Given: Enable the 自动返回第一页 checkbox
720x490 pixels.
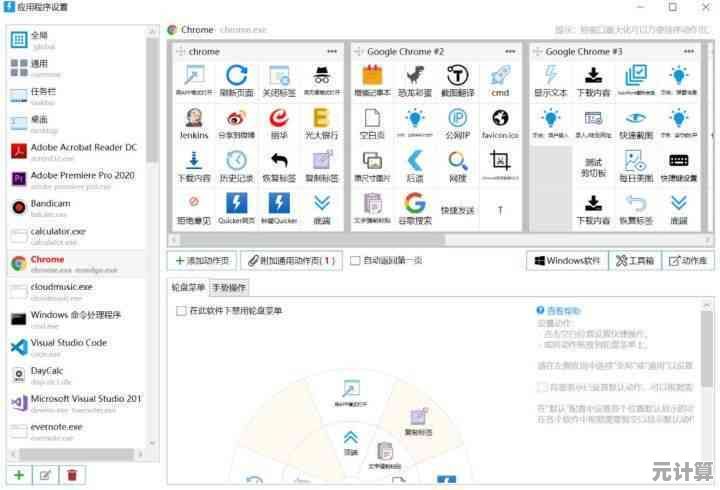Looking at the screenshot, I should [355, 261].
